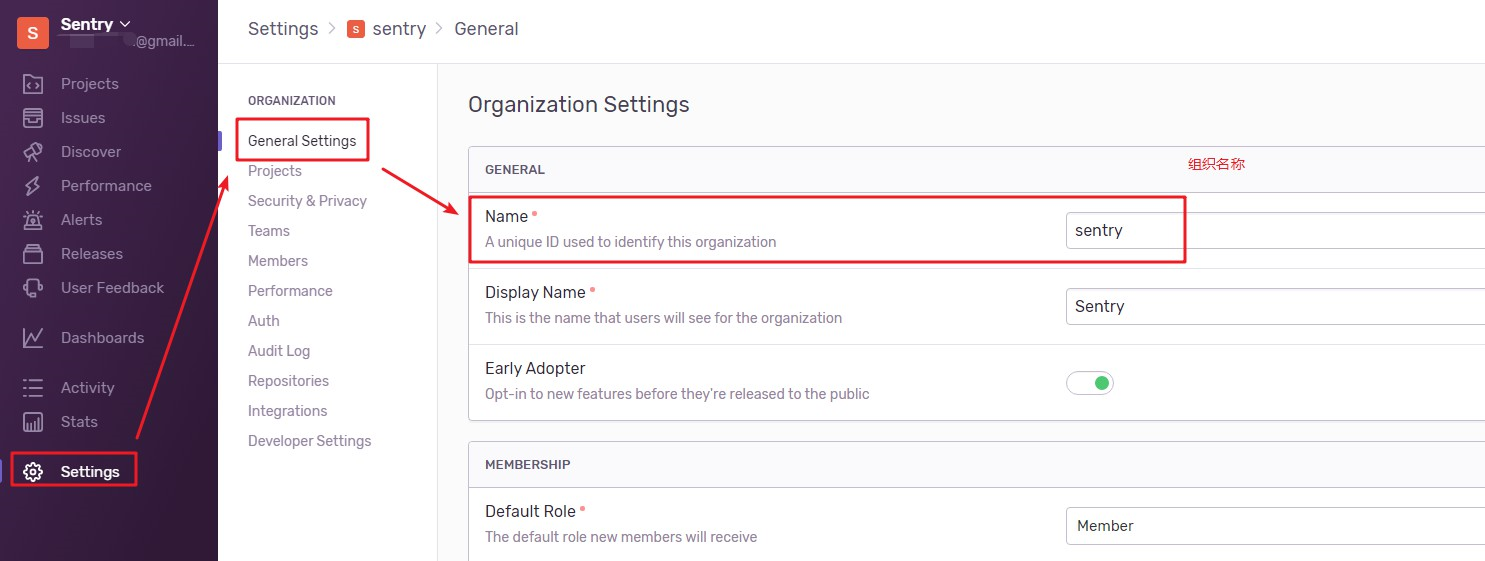Toggle the Early Adopter switch

[1090, 383]
